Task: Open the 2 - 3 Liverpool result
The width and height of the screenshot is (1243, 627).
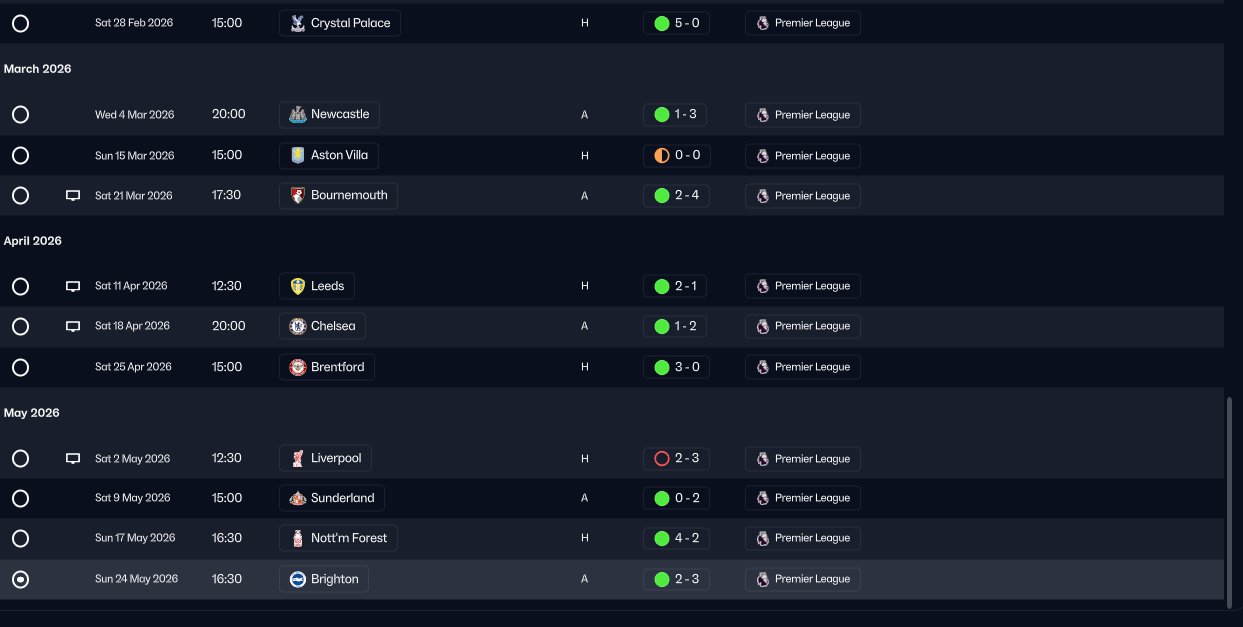Action: coord(676,459)
